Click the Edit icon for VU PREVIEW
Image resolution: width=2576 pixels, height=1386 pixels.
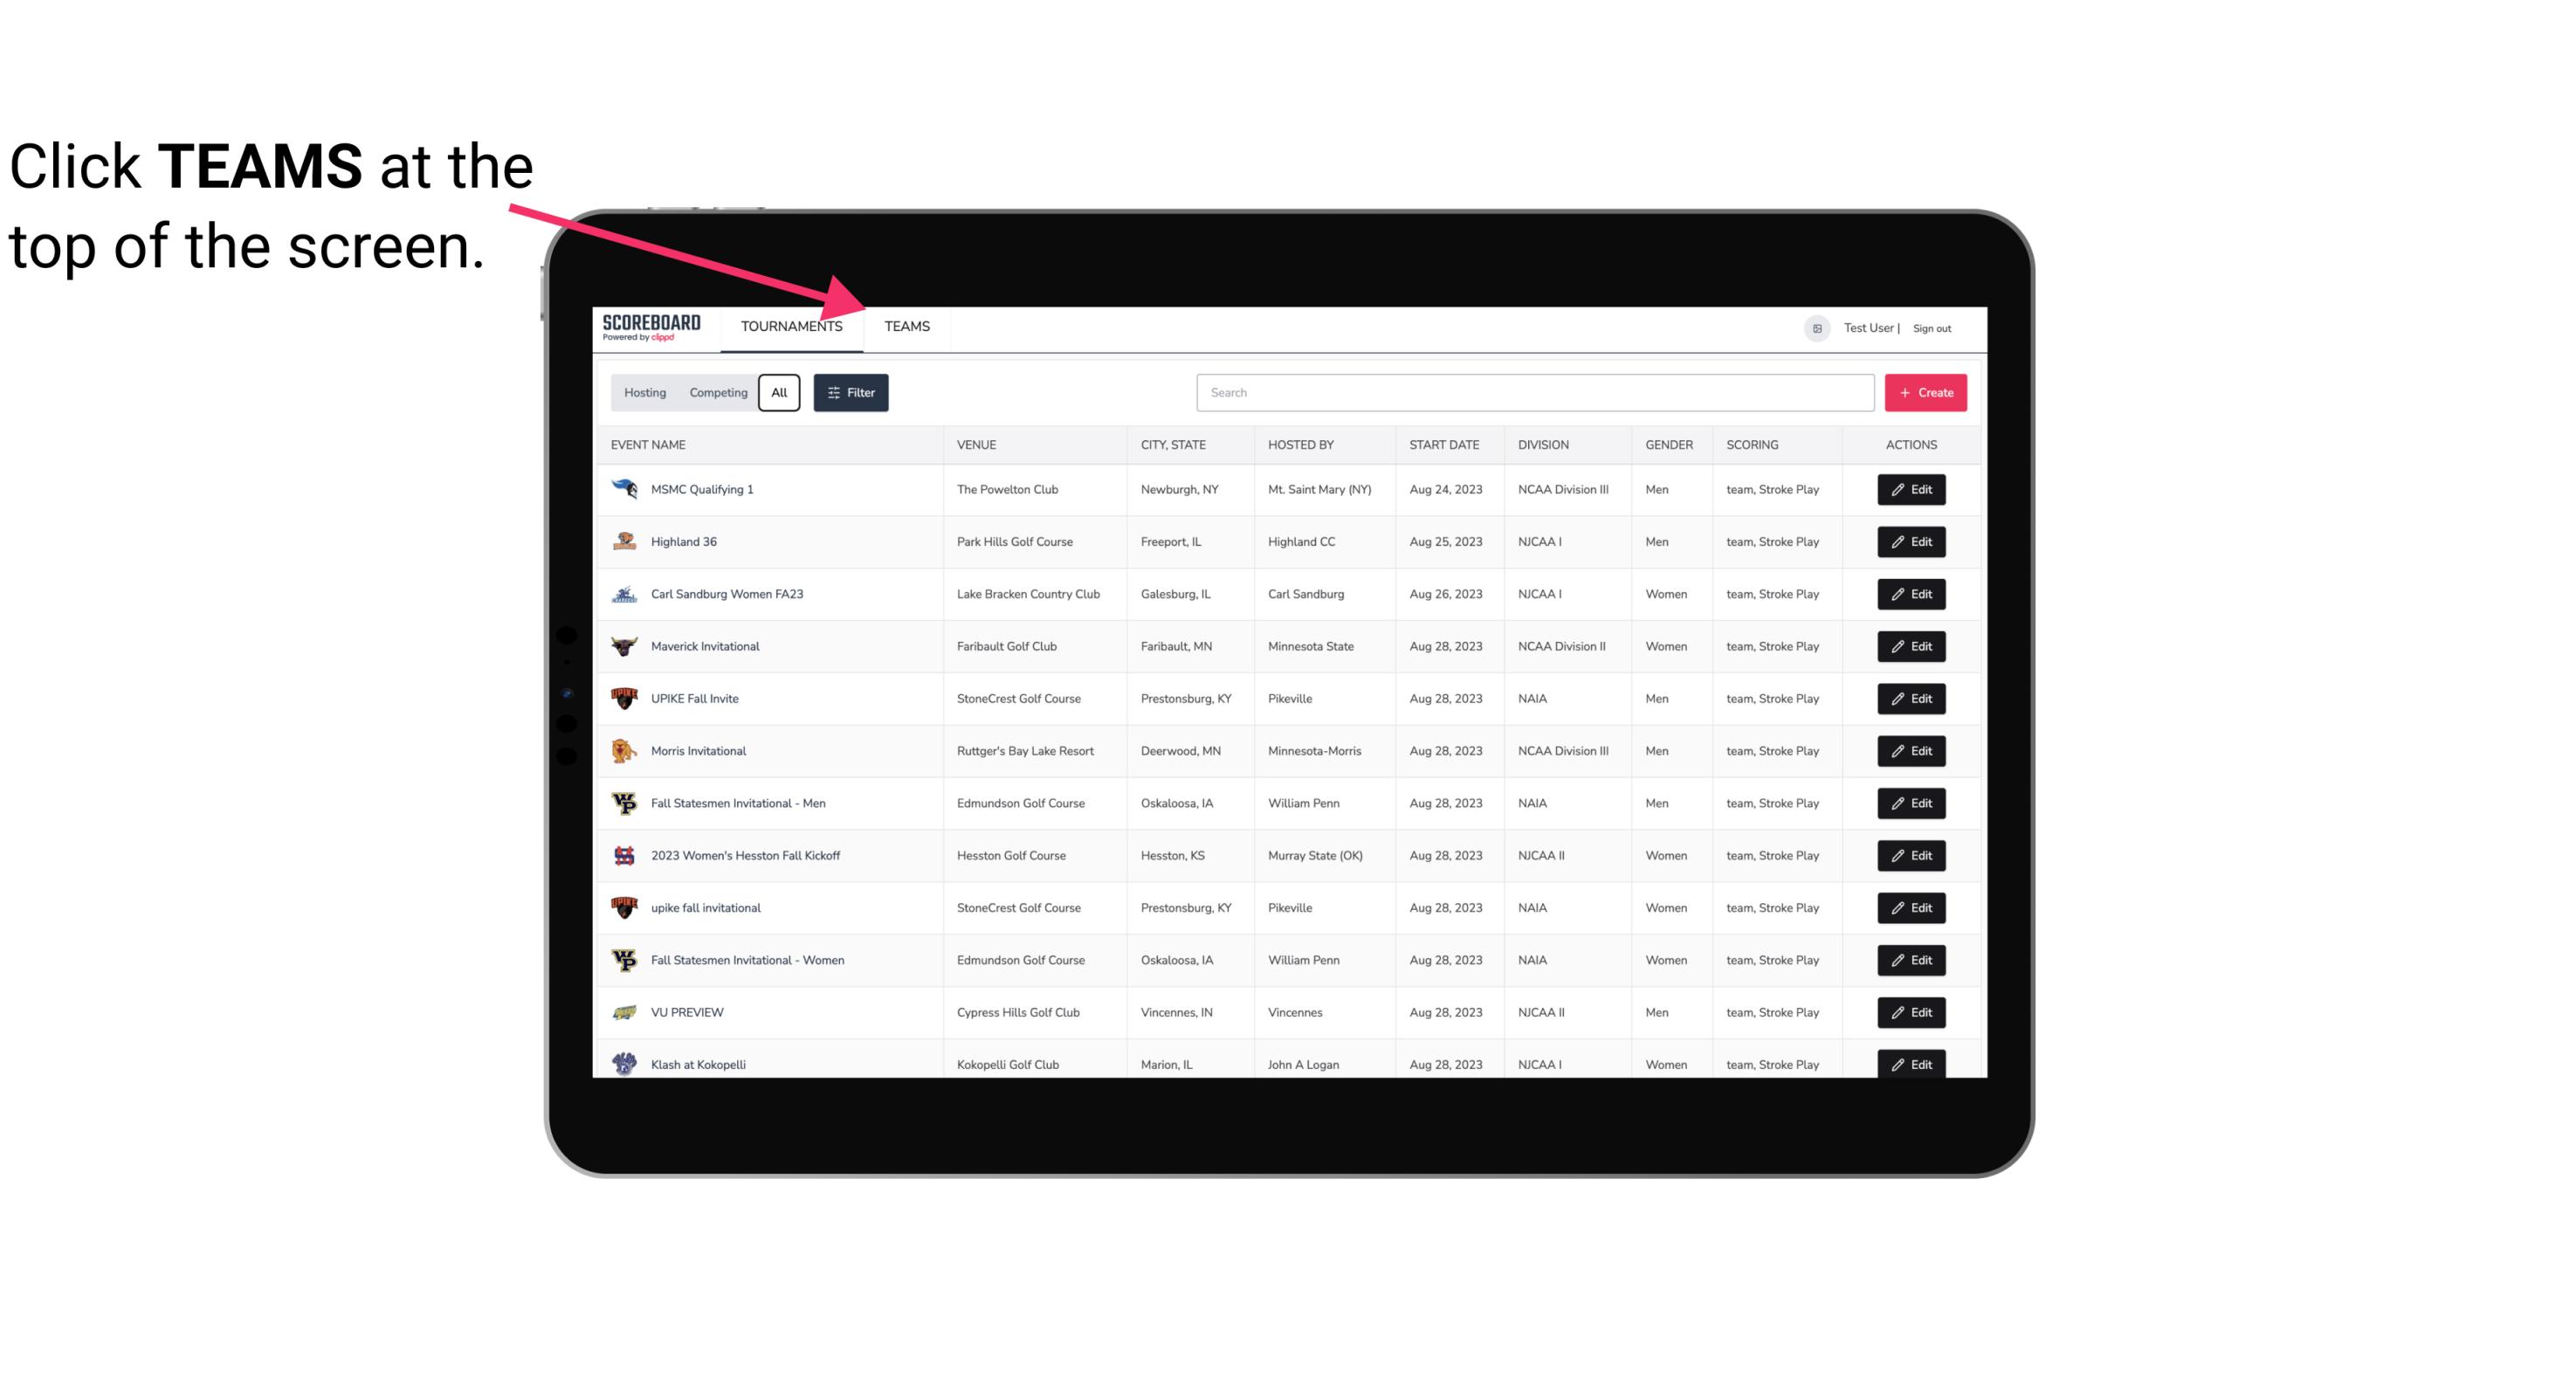[x=1911, y=1012]
